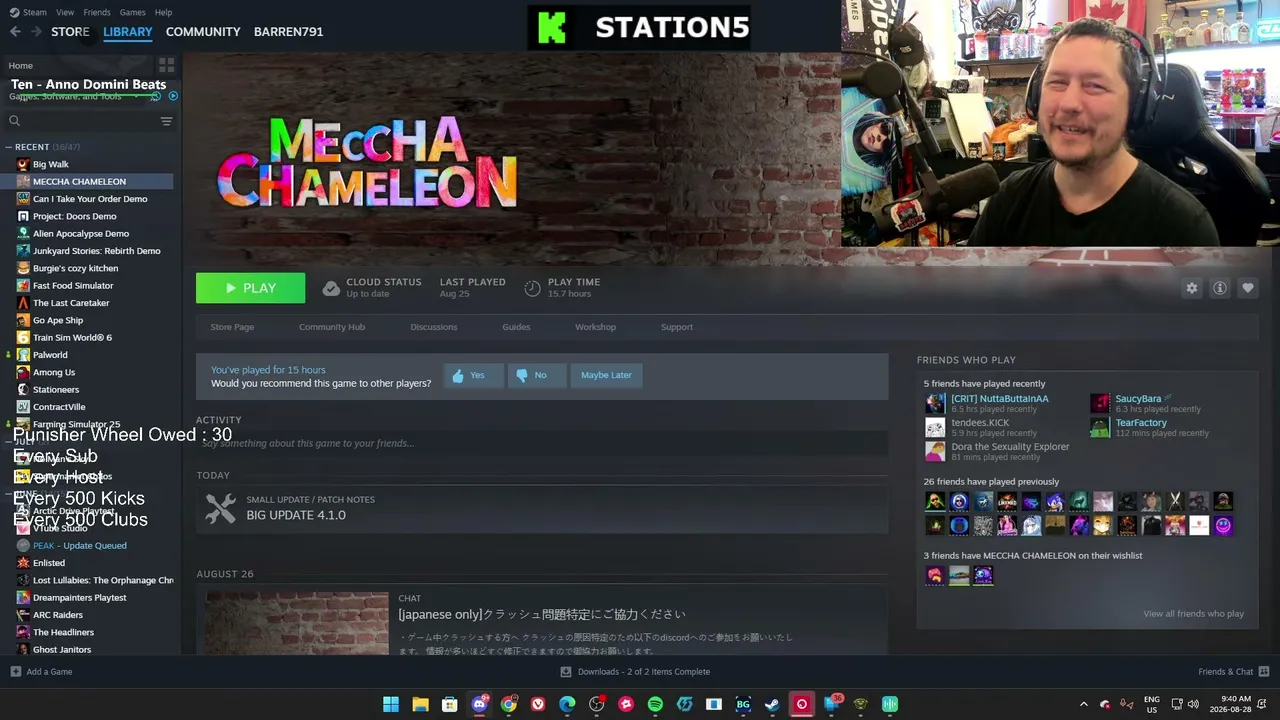1280x720 pixels.
Task: Select ARC Raiders in library
Action: [x=58, y=615]
